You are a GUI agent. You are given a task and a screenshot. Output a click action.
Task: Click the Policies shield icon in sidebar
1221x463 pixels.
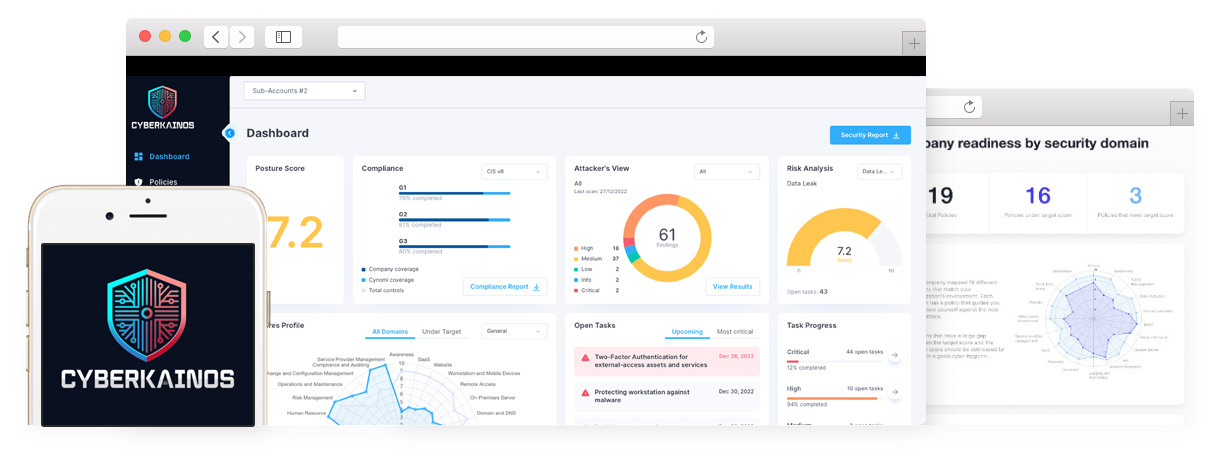[138, 182]
